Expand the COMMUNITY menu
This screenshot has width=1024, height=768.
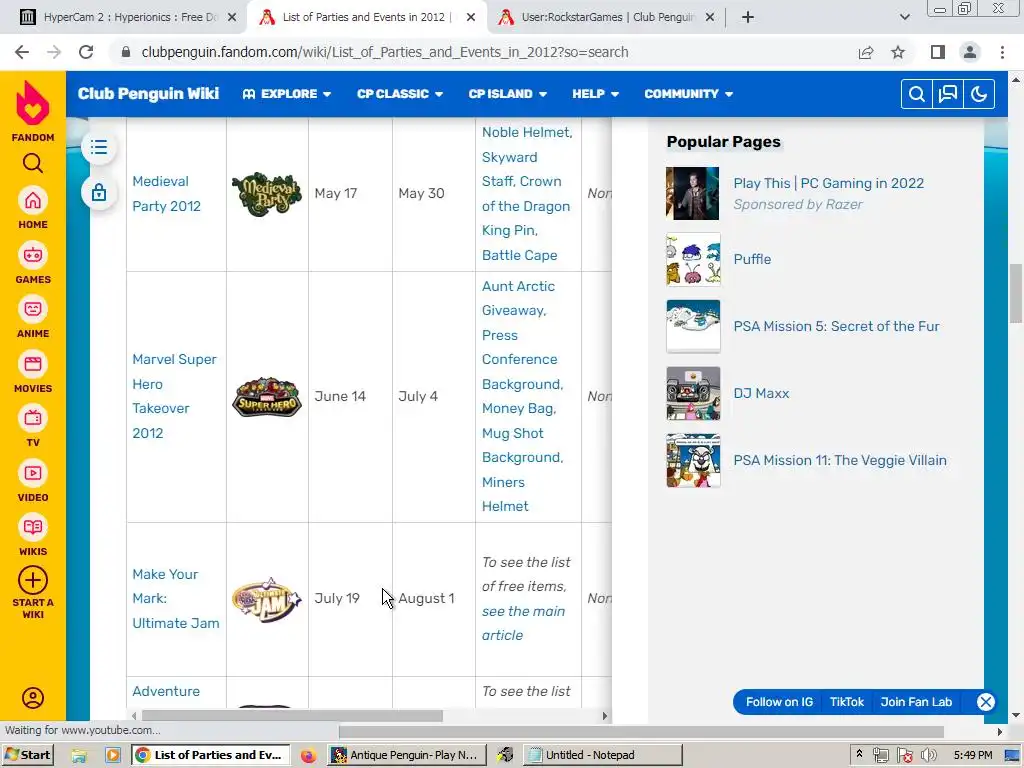tap(688, 94)
